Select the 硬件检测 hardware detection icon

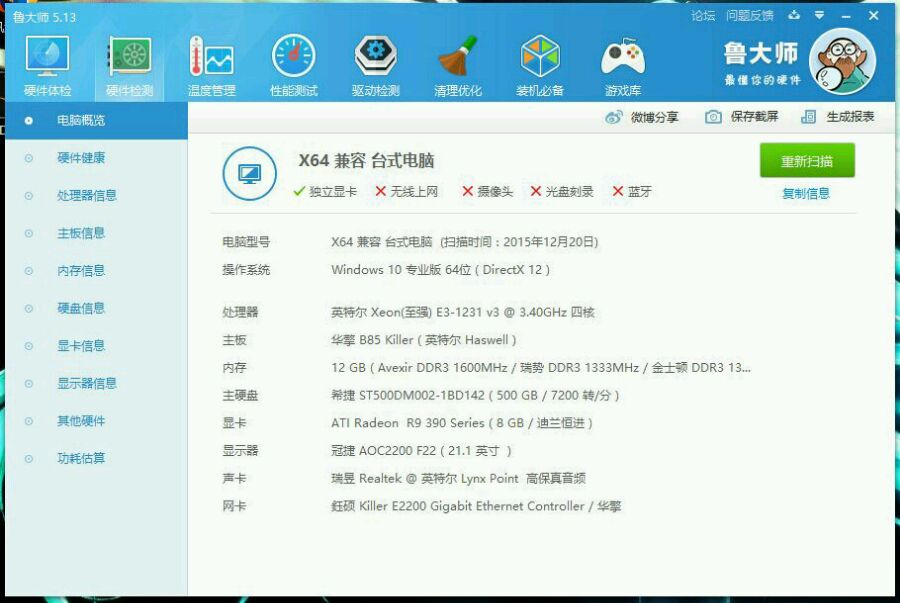pyautogui.click(x=130, y=65)
